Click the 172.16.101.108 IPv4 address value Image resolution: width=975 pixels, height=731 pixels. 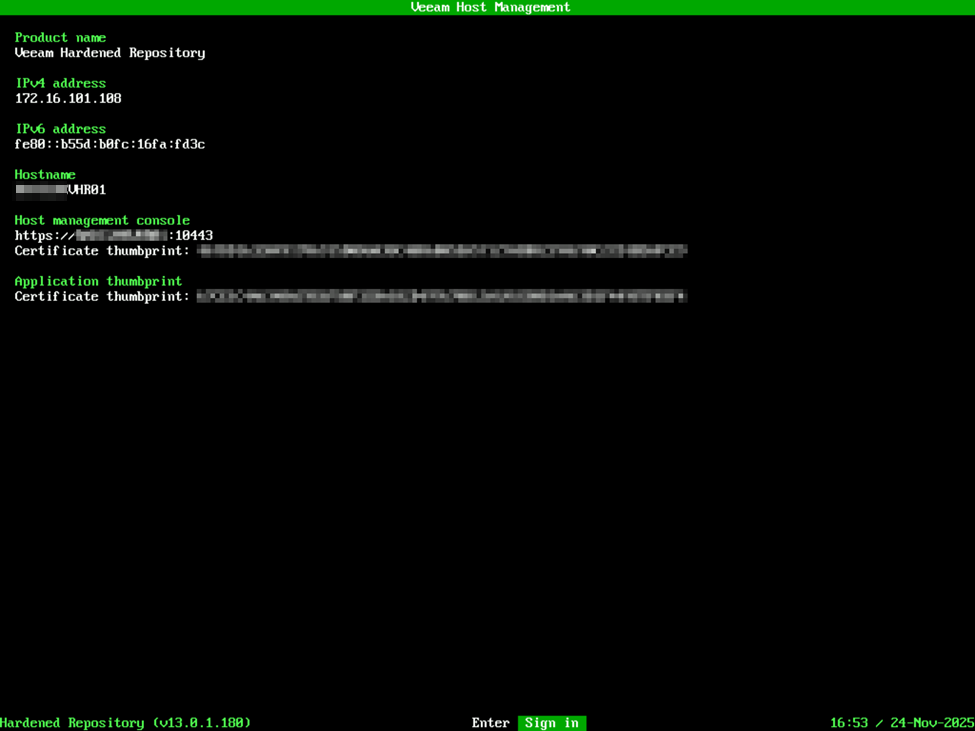click(x=68, y=99)
